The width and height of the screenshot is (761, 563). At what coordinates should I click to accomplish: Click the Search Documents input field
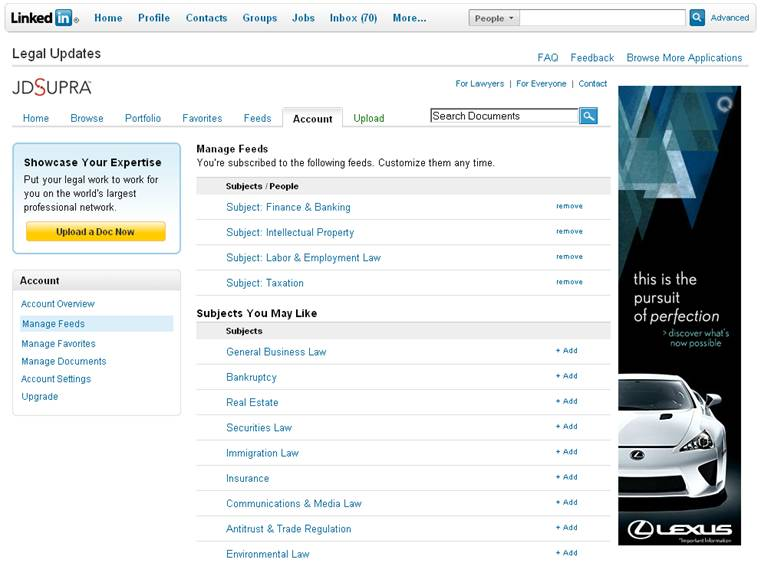(504, 116)
